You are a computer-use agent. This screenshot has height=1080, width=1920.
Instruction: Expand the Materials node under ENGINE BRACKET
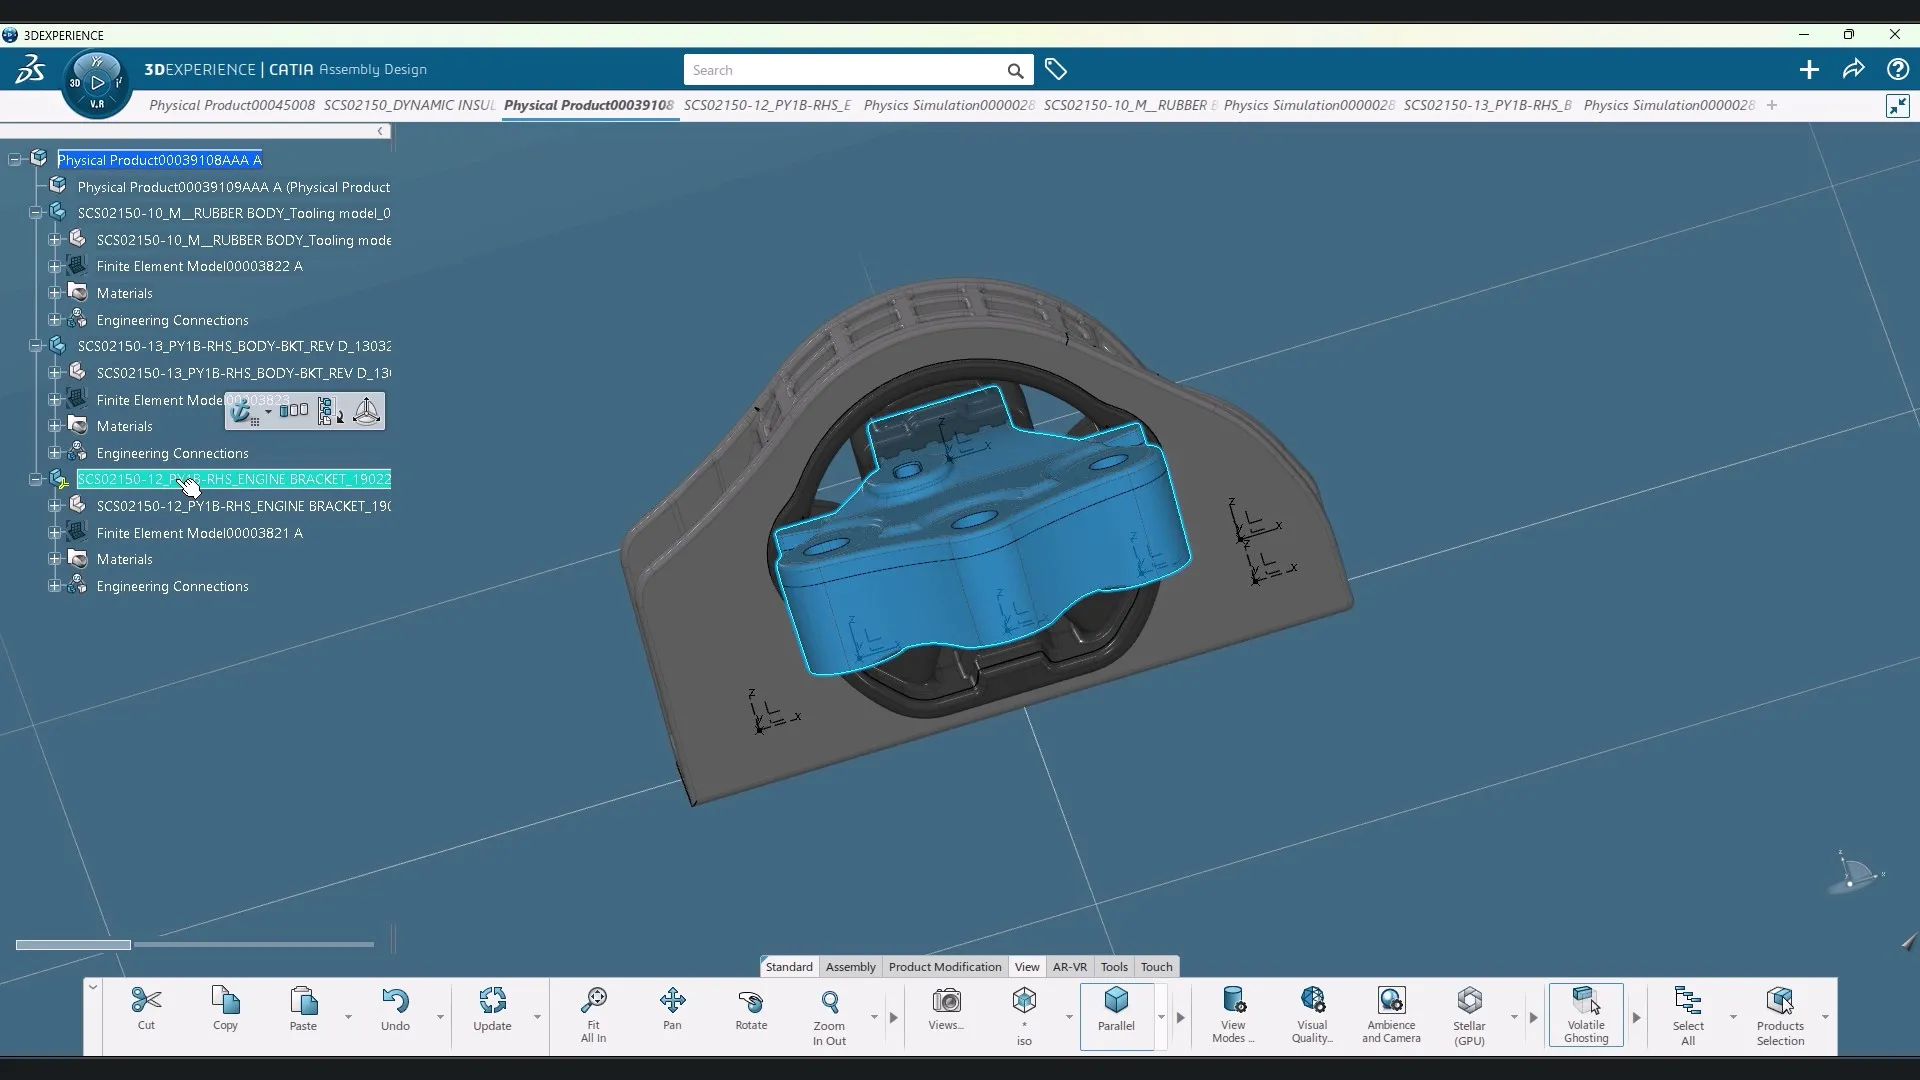[x=53, y=558]
